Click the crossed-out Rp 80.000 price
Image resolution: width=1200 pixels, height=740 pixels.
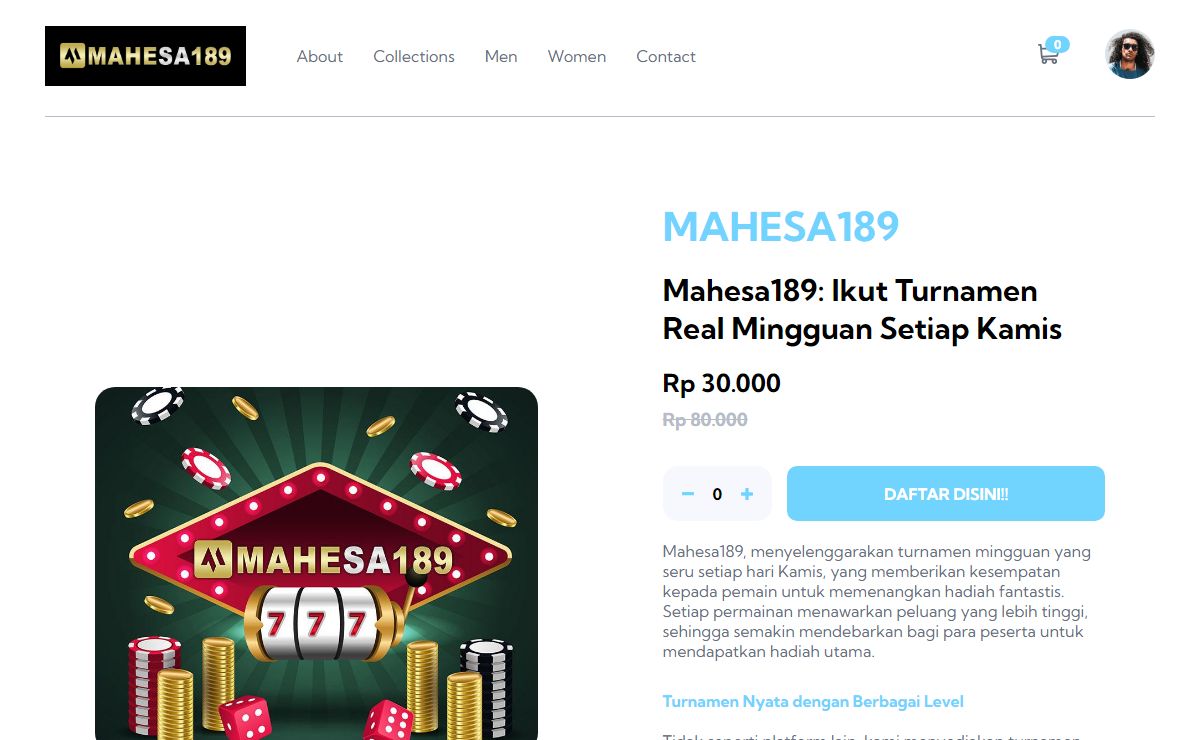[x=705, y=420]
